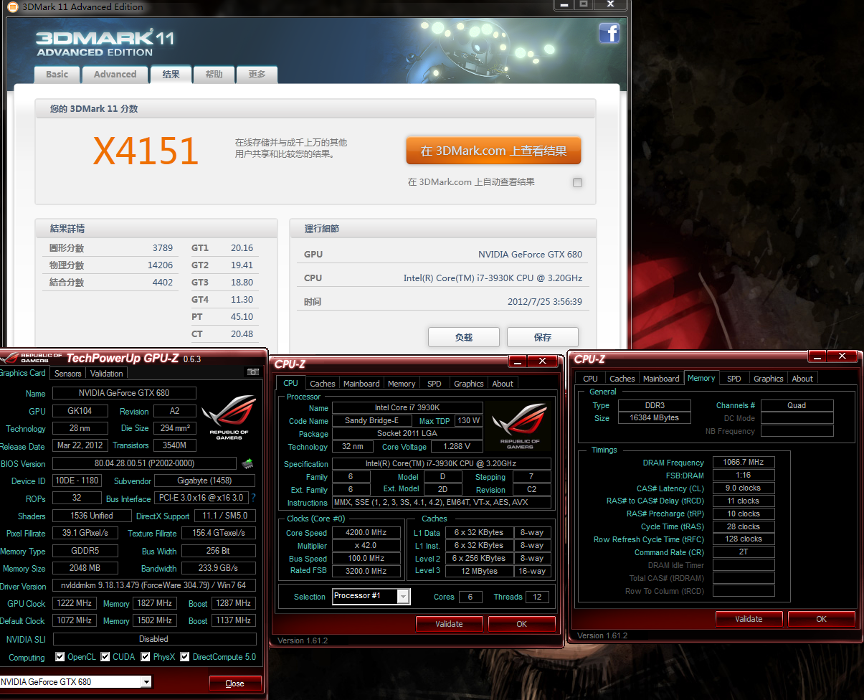The height and width of the screenshot is (700, 864).
Task: Click the Core Speed 4200.0 MHz value
Action: (x=366, y=532)
